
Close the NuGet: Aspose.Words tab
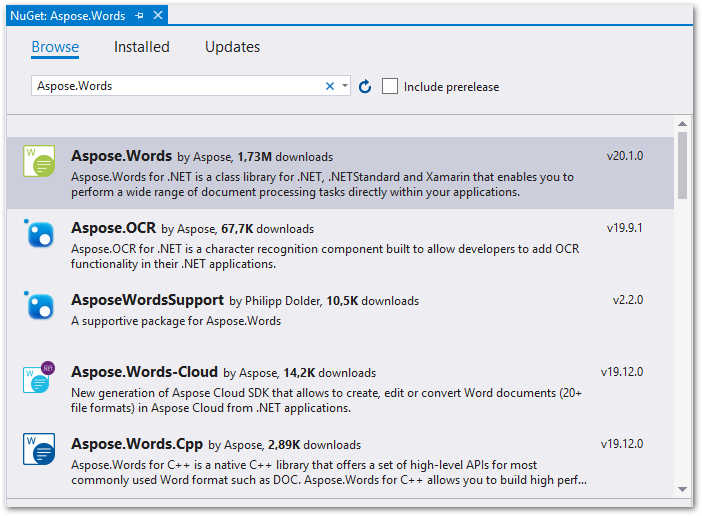(x=158, y=15)
